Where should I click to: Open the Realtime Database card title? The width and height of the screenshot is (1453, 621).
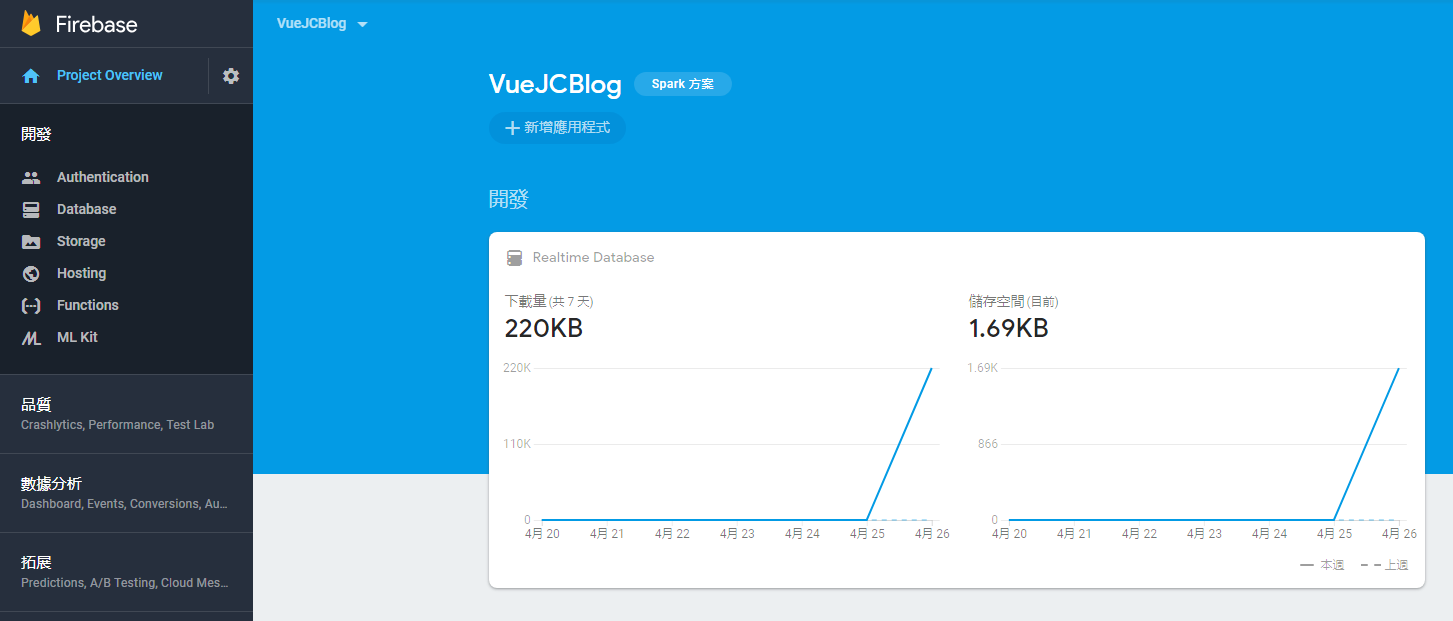[593, 257]
